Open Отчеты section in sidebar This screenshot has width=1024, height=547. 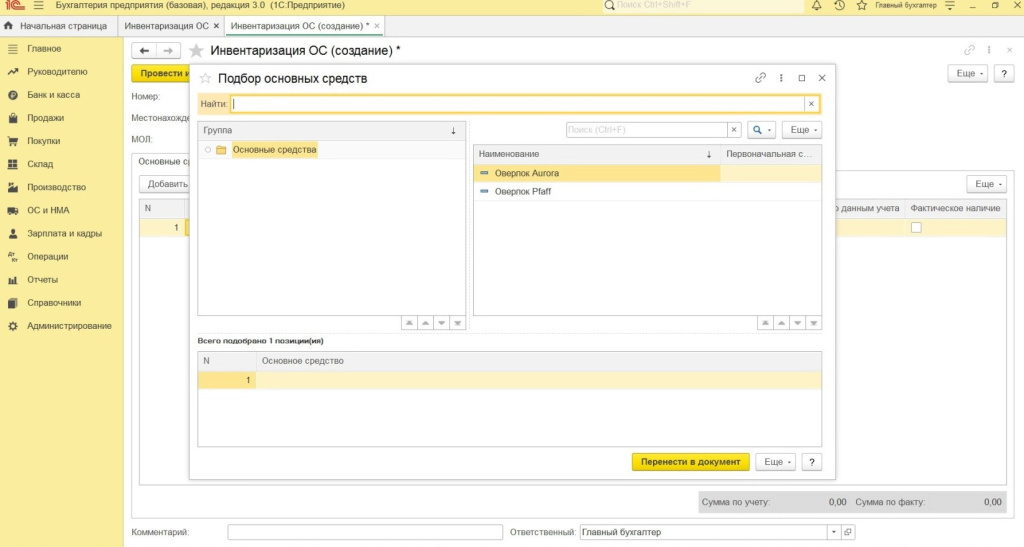point(42,279)
